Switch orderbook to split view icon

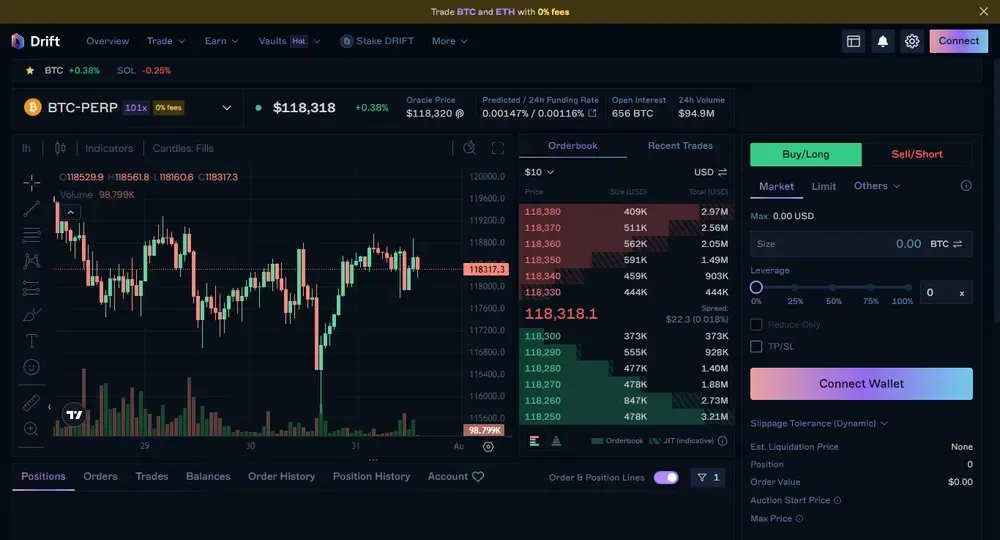coord(534,441)
